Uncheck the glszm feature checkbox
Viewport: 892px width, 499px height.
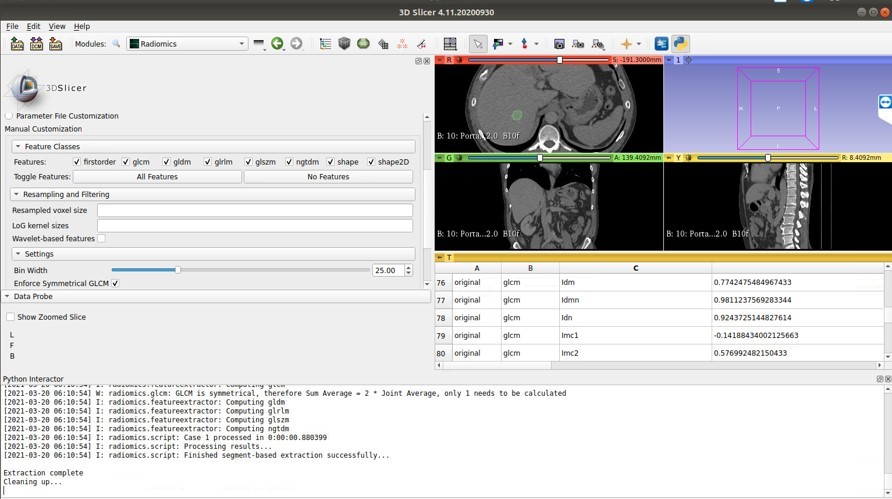point(249,162)
